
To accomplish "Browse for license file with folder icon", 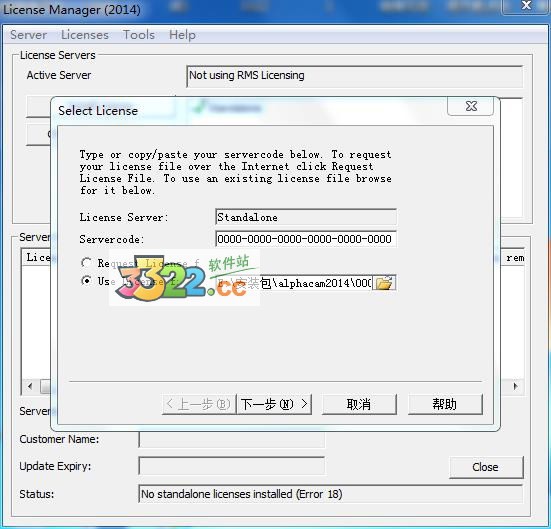I will point(384,283).
